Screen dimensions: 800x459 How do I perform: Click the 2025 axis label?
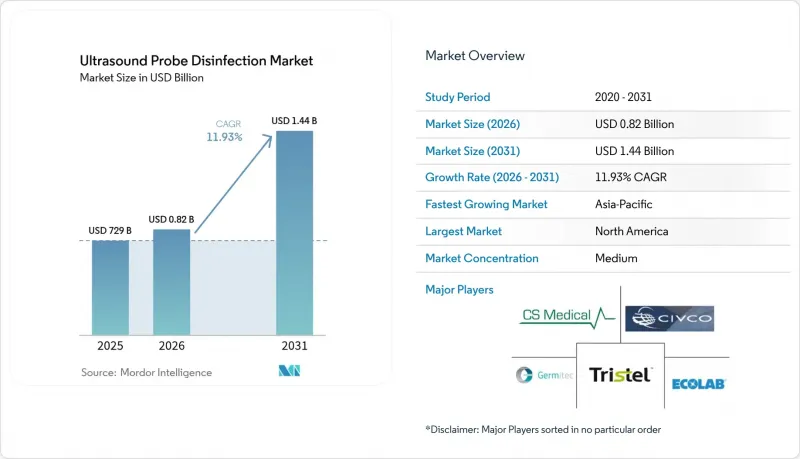click(110, 346)
